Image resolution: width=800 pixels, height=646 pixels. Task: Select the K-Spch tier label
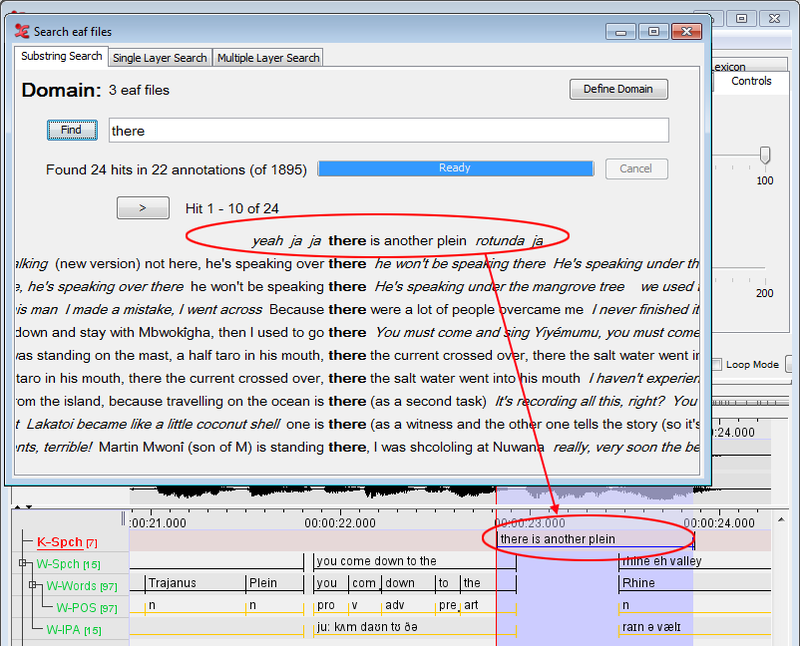(x=60, y=542)
